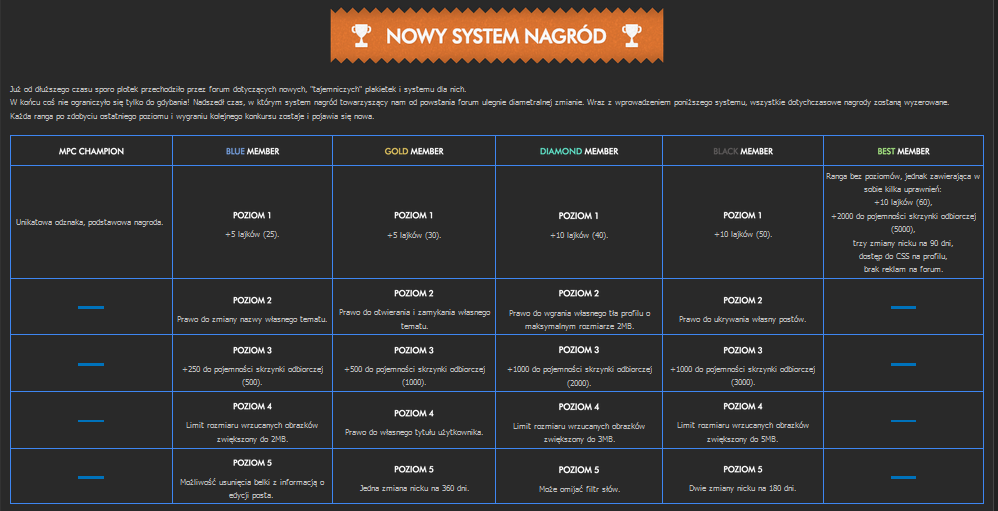This screenshot has width=998, height=511.
Task: Click the trophy icon right of the banner title
Action: [630, 36]
